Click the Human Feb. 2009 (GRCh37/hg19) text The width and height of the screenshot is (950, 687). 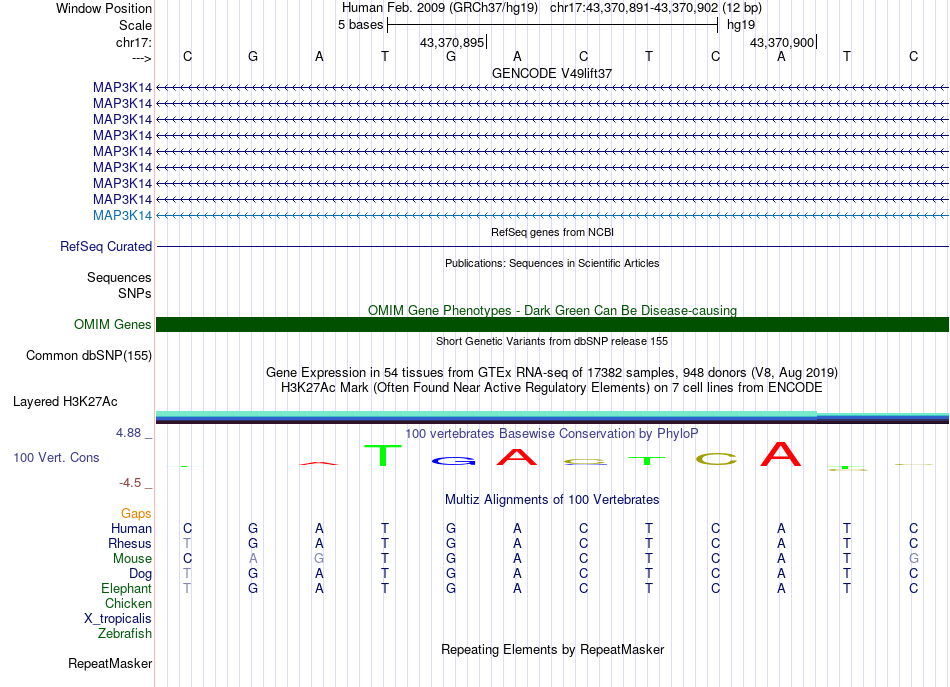[x=440, y=8]
